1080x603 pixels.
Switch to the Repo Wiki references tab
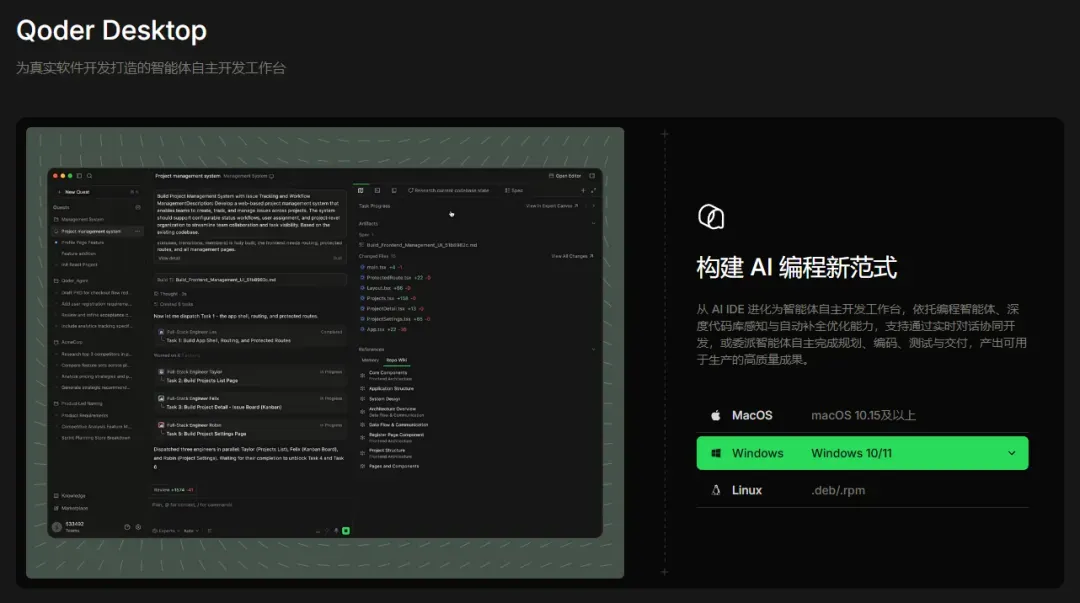[396, 360]
